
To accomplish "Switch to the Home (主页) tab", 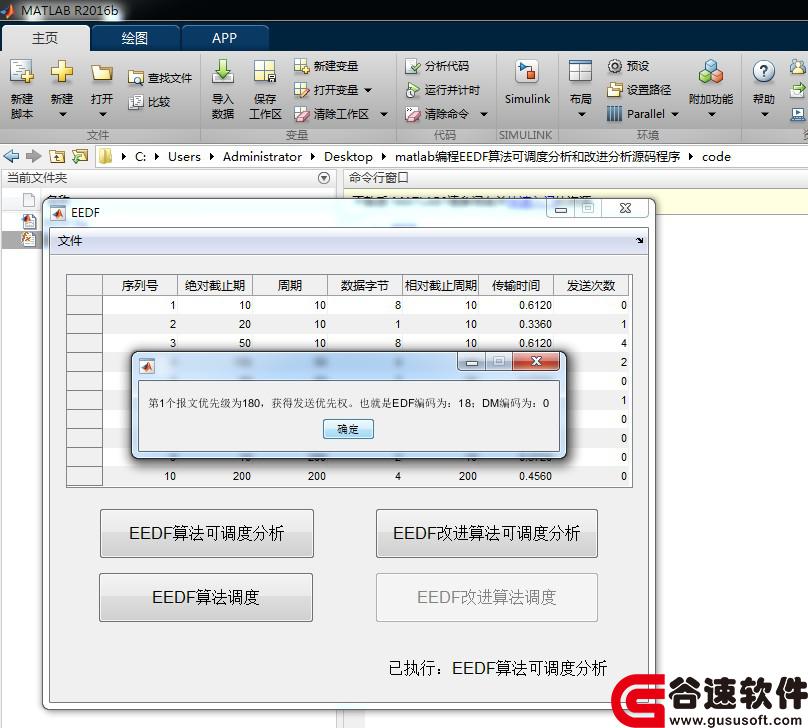I will pos(45,38).
